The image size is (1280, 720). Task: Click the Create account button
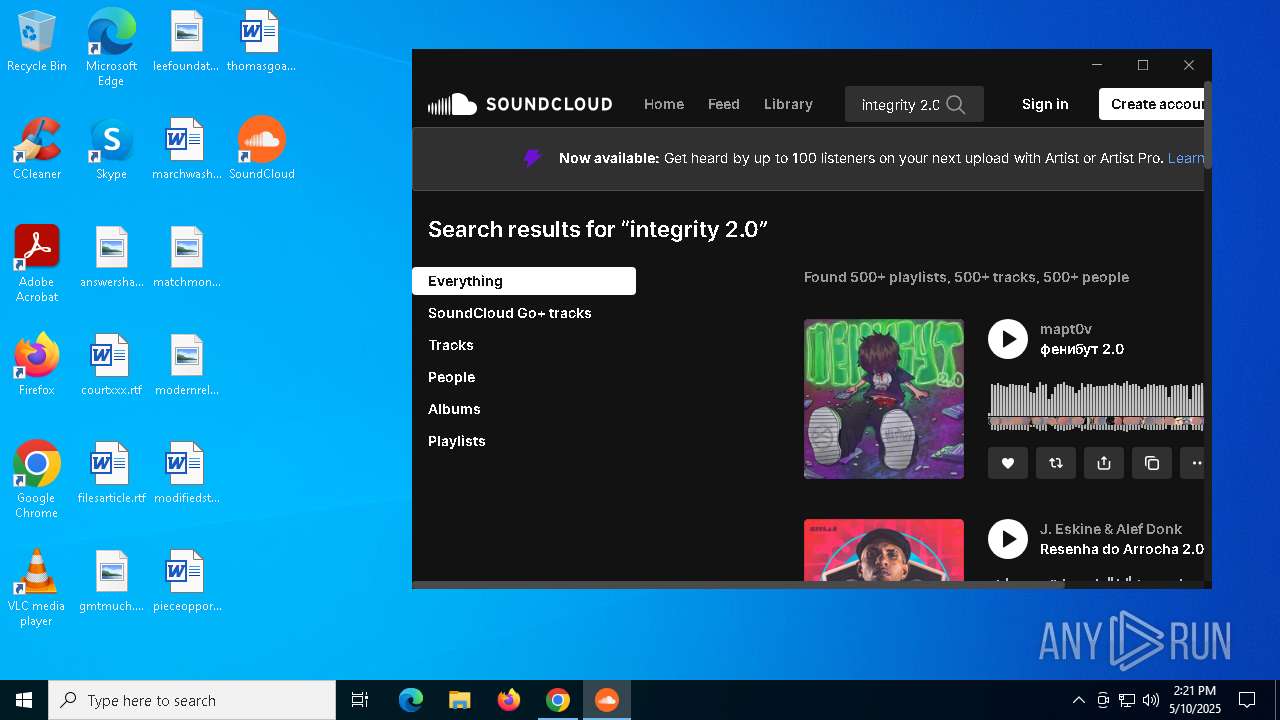1152,104
